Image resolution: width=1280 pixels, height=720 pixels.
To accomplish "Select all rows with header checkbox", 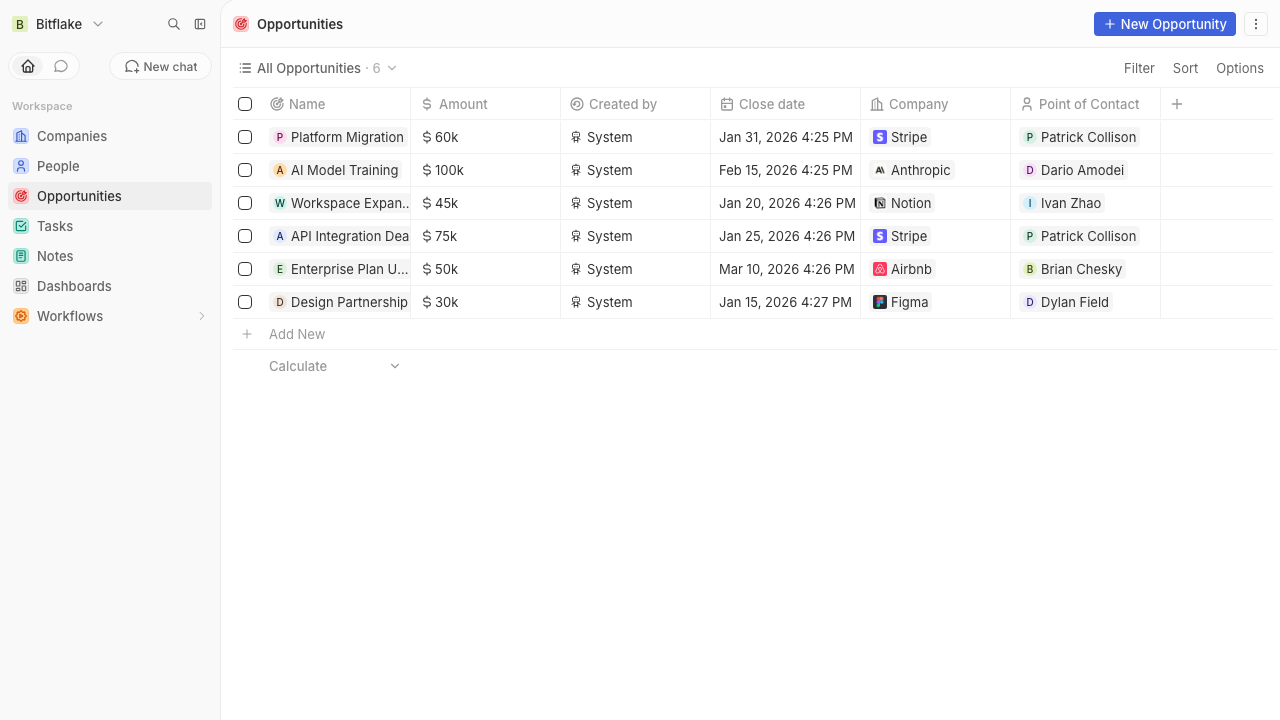I will tap(245, 104).
